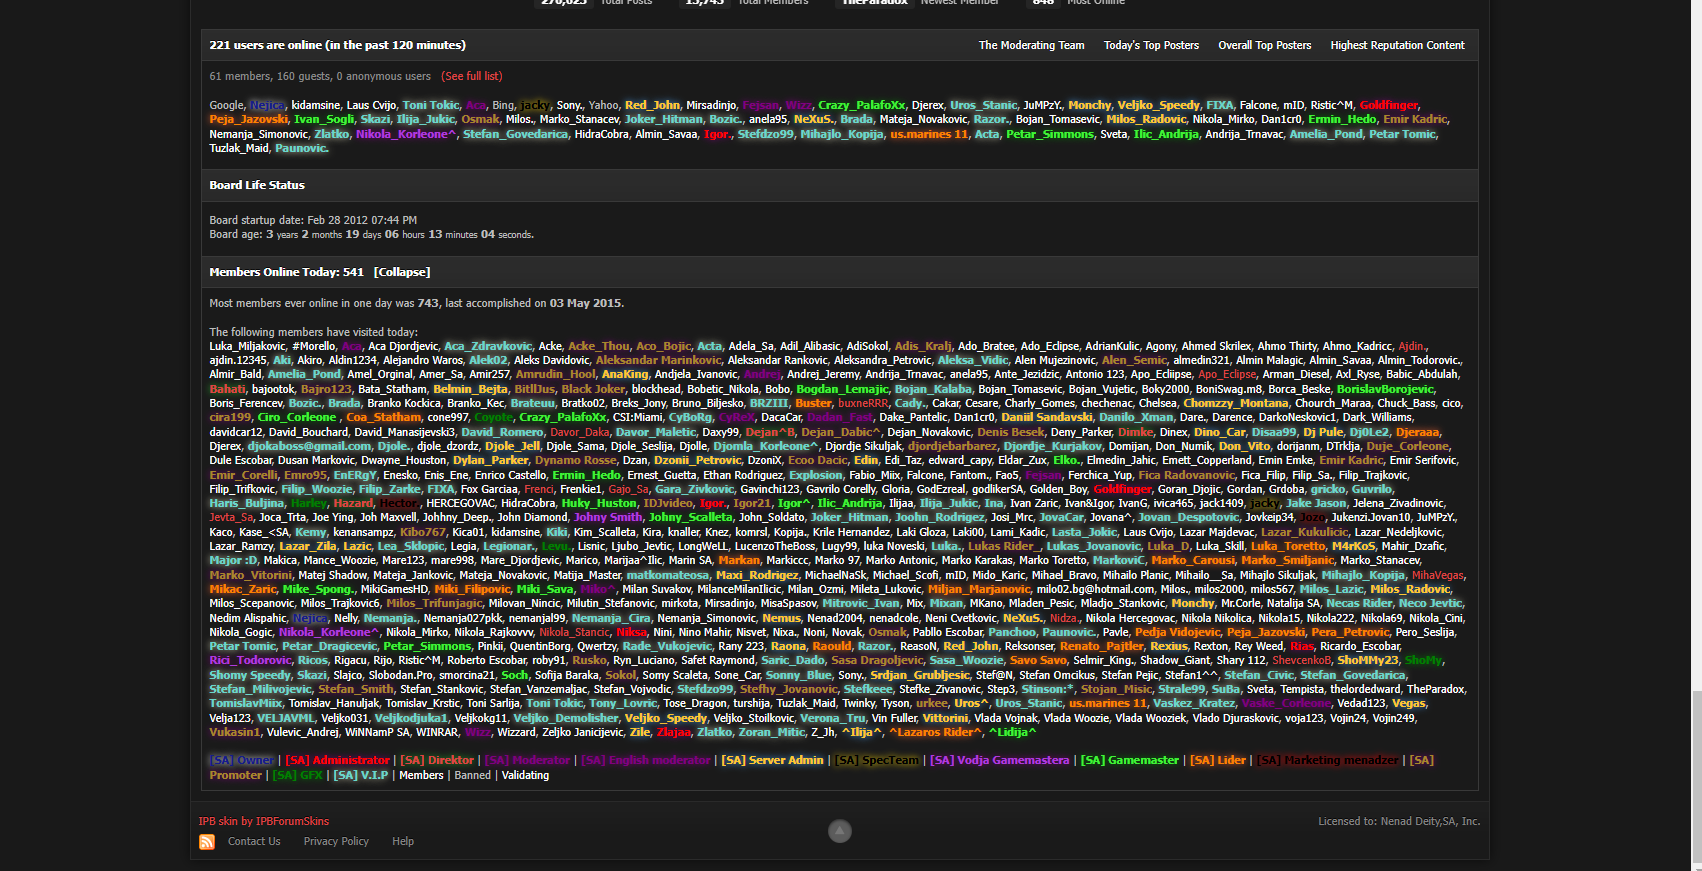The width and height of the screenshot is (1702, 871).
Task: Filter by [SA] Owner group legend
Action: tap(242, 760)
